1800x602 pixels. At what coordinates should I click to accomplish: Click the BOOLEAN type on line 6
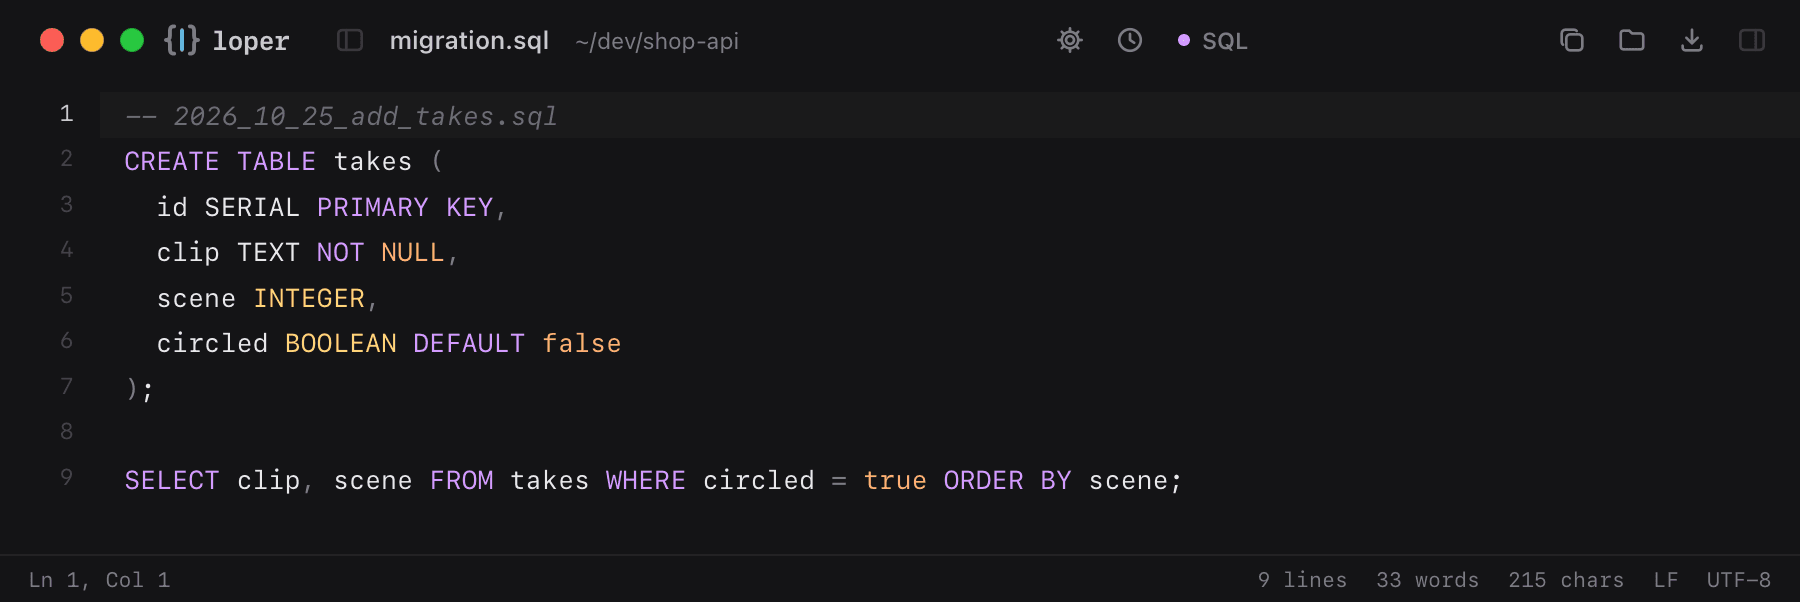pos(341,343)
